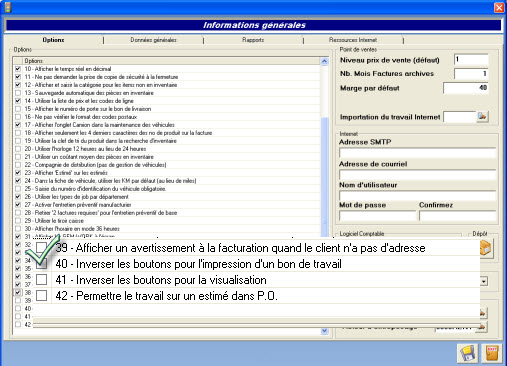Image resolution: width=507 pixels, height=366 pixels.
Task: Open the dropdown arrow at the right panel edge
Action: tap(484, 281)
